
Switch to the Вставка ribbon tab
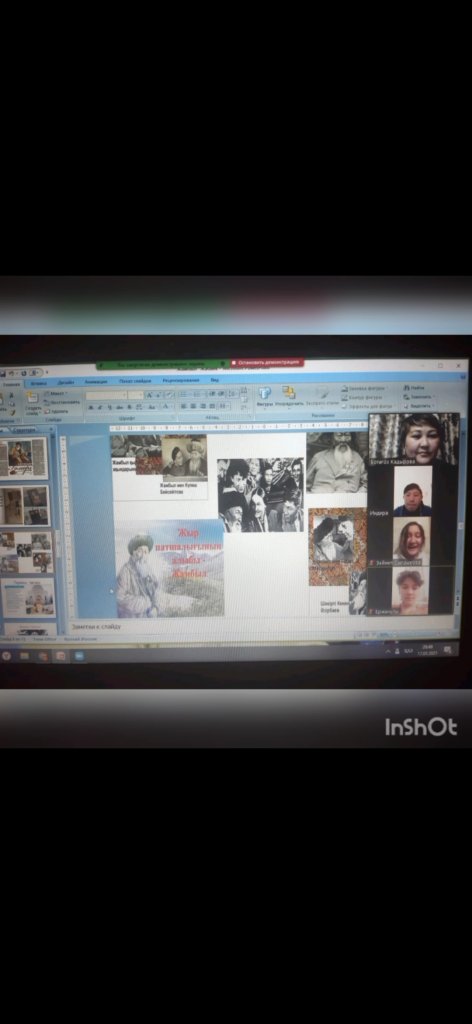39,383
